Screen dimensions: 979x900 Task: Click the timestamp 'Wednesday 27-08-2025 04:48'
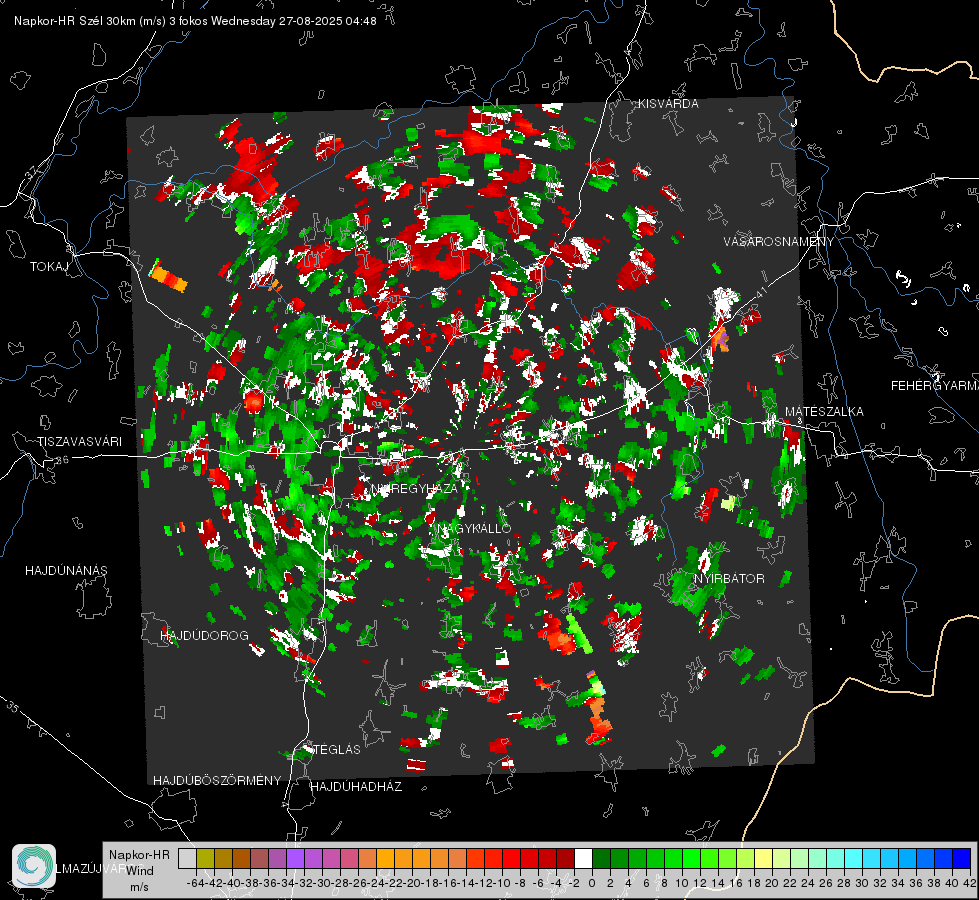[294, 21]
